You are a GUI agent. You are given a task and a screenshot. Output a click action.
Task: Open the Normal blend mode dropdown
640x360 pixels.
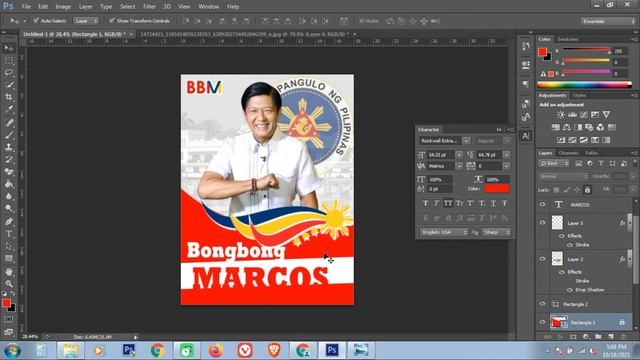tap(563, 176)
